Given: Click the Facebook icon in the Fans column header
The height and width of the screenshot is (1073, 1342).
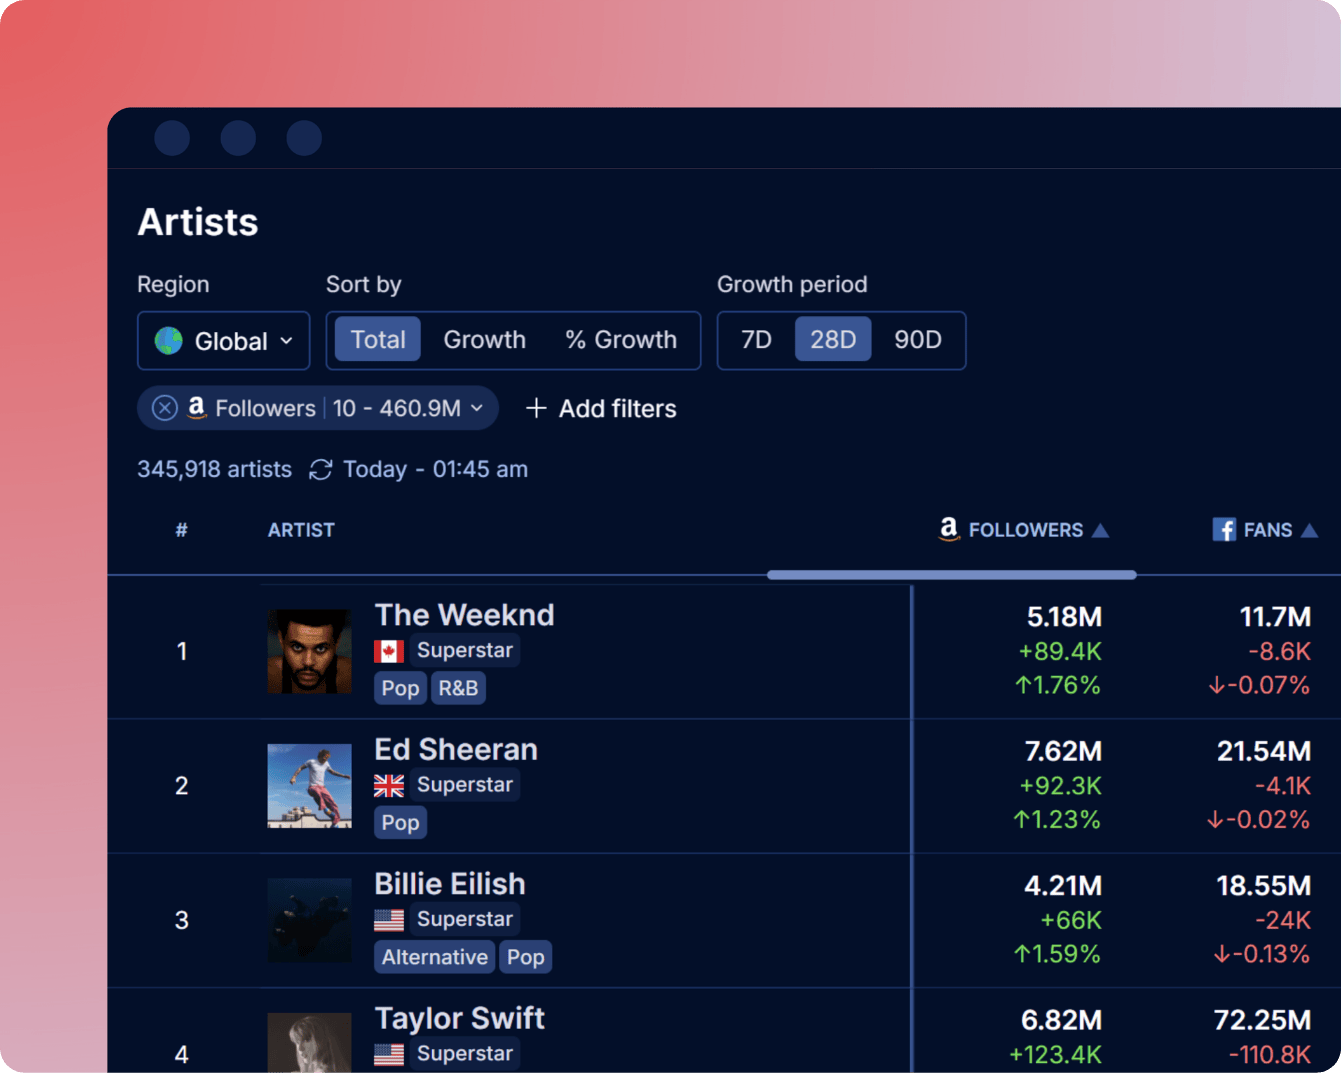Looking at the screenshot, I should 1225,529.
